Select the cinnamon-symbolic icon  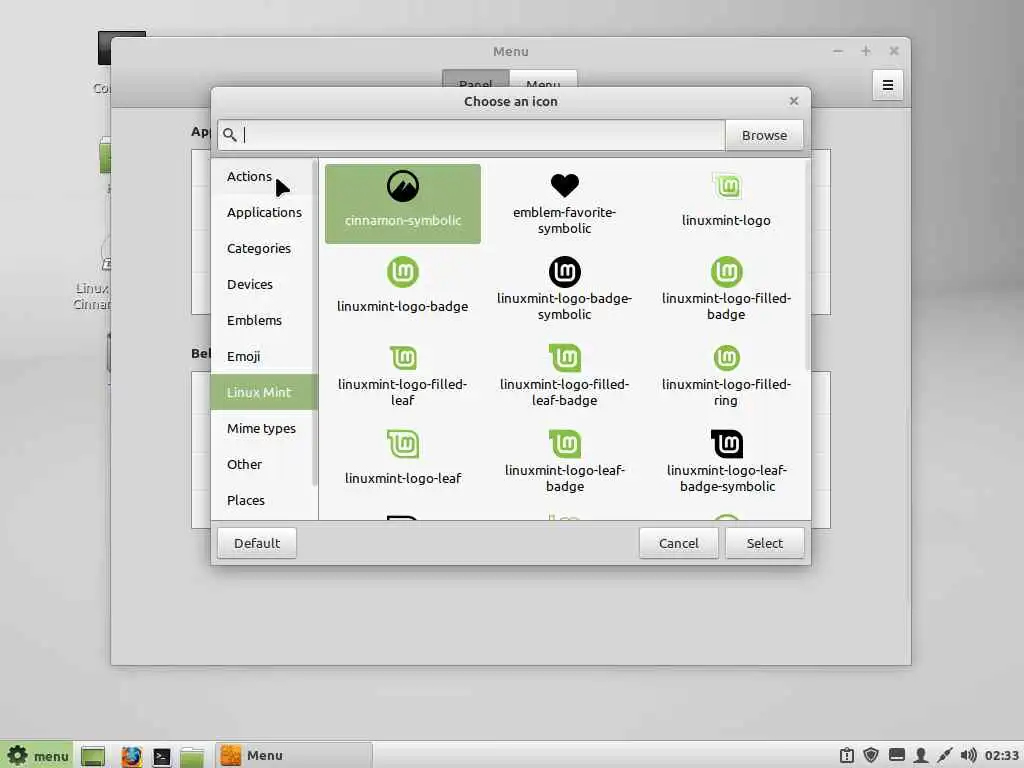click(403, 204)
